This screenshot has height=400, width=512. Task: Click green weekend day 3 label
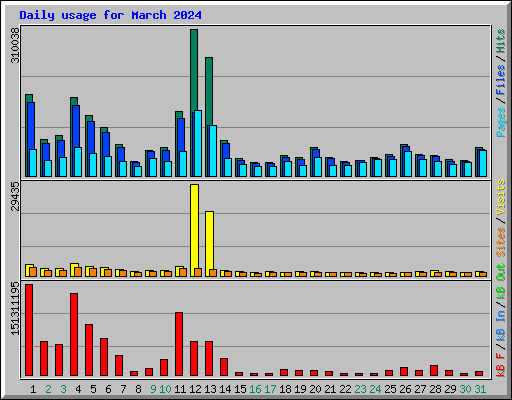click(x=63, y=389)
